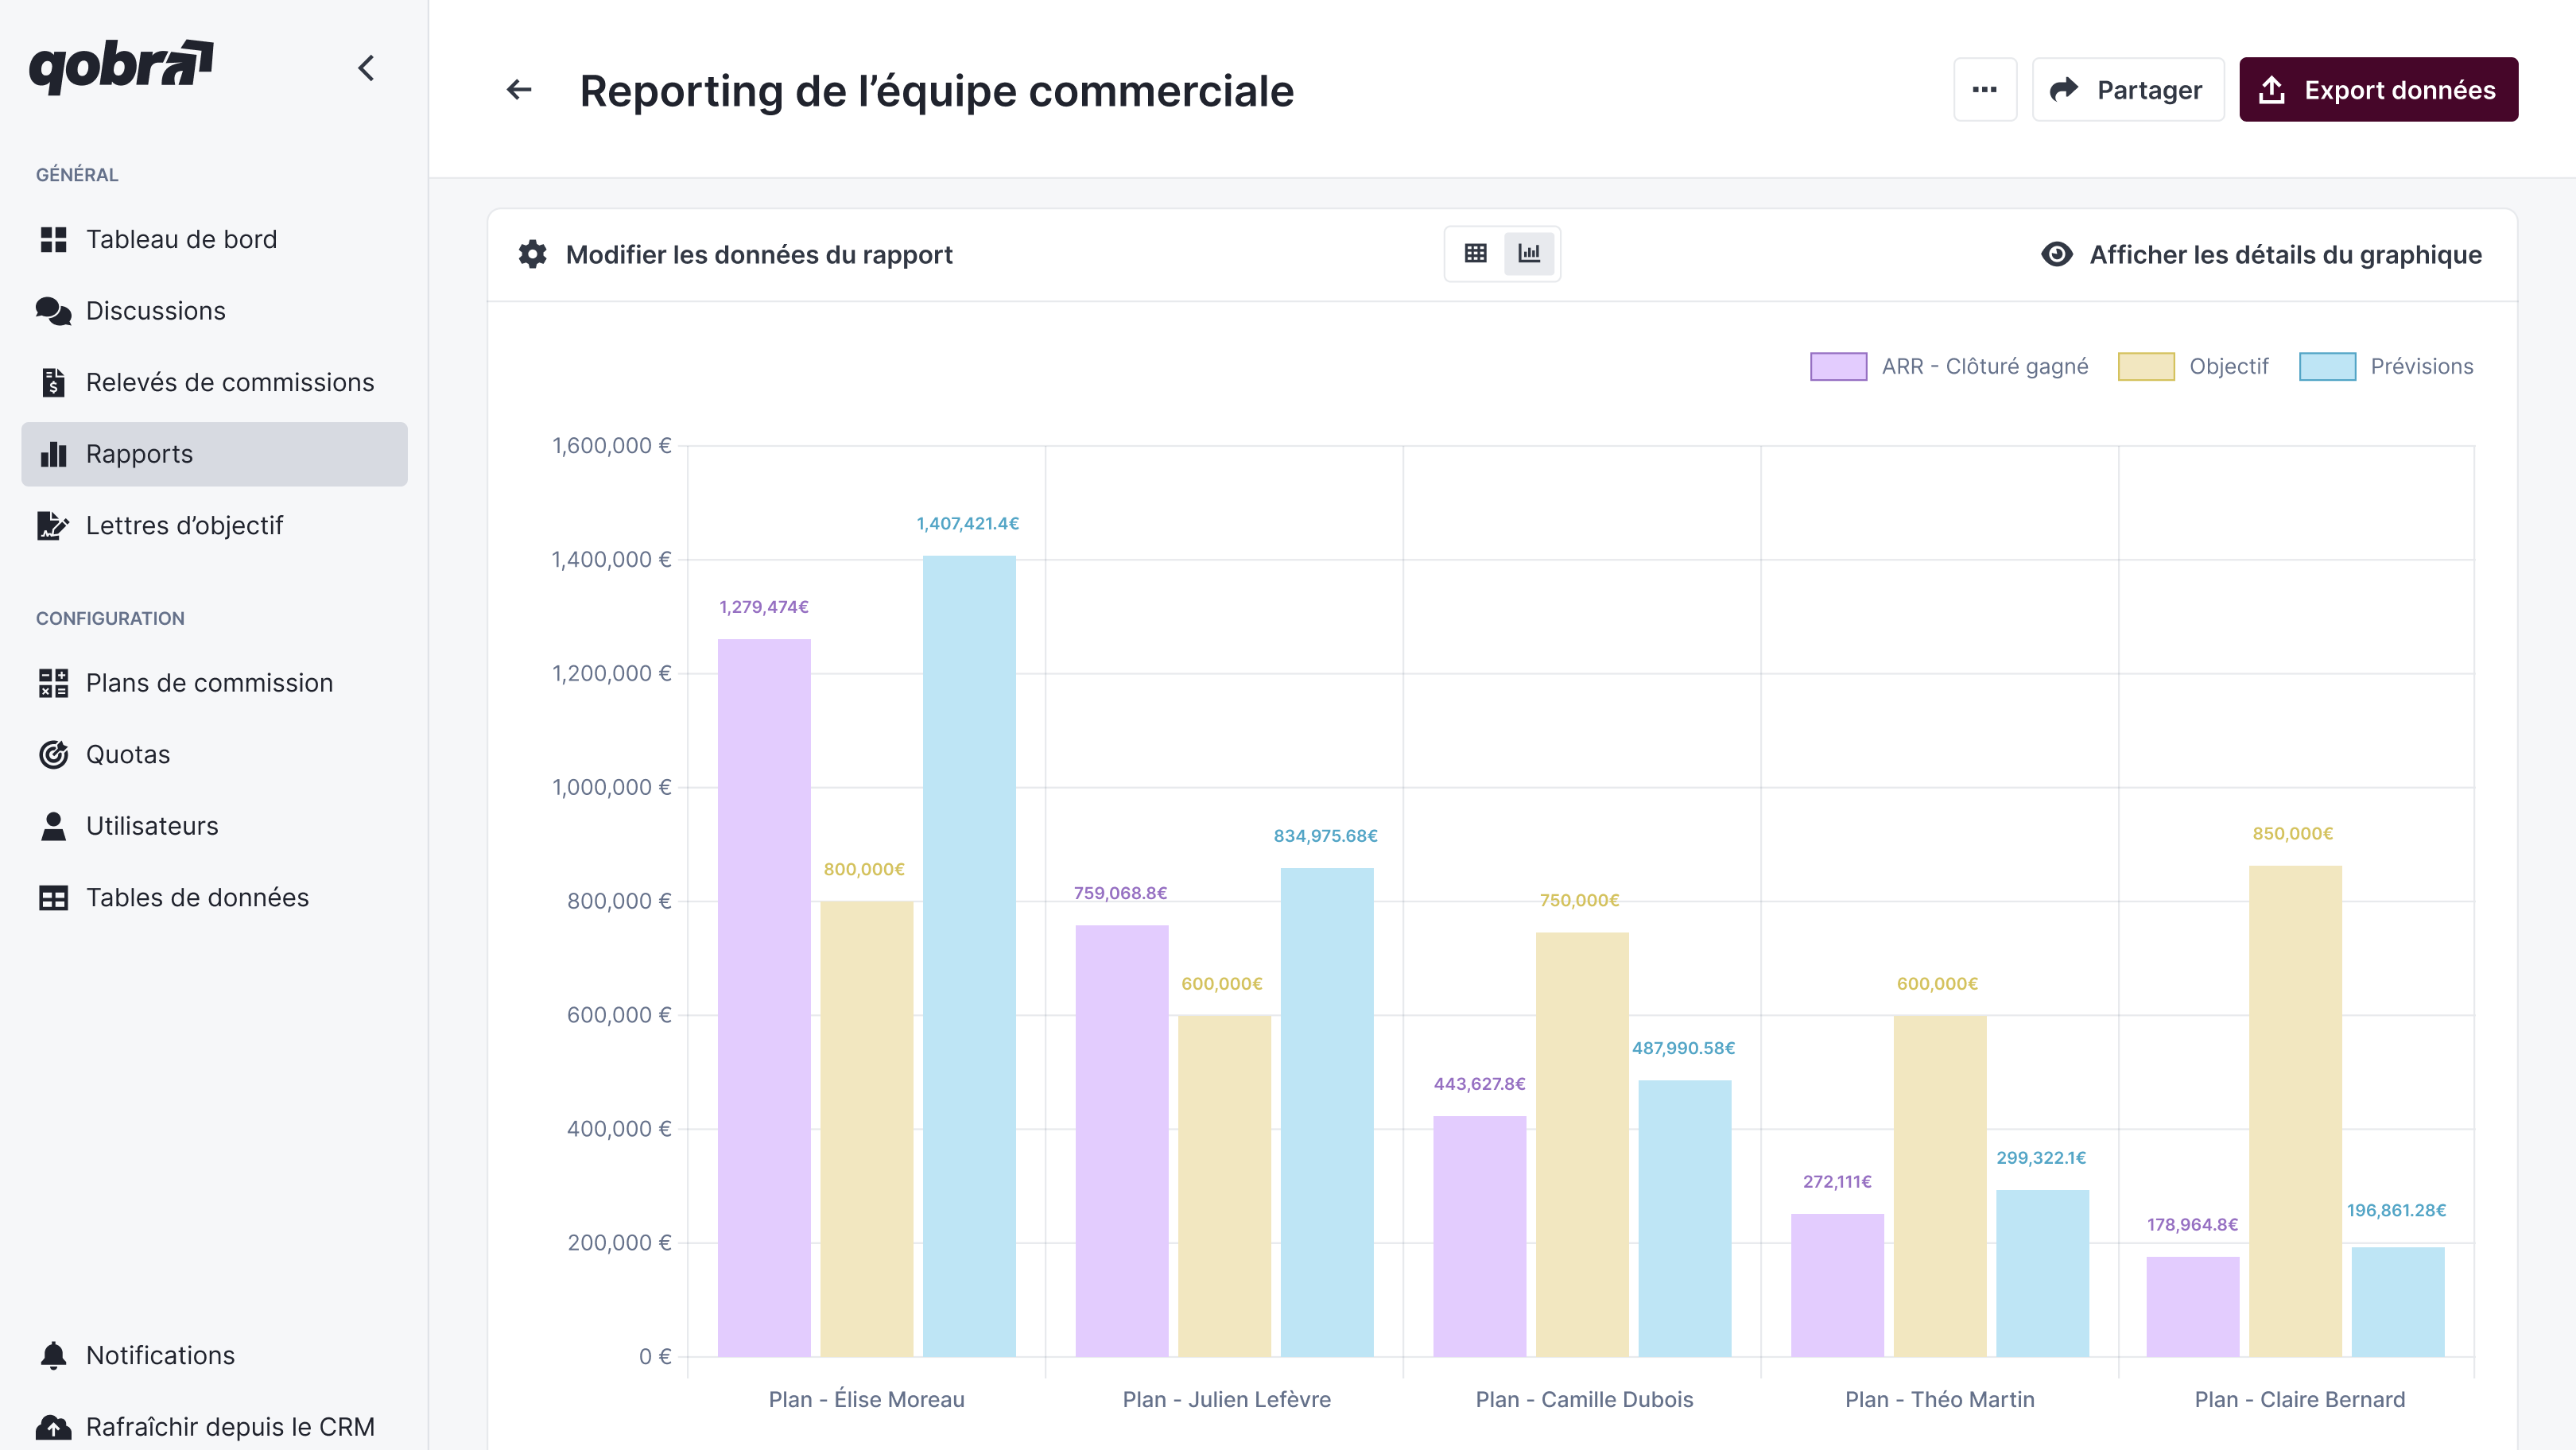The height and width of the screenshot is (1450, 2576).
Task: Open the Utilisateurs section
Action: (152, 825)
